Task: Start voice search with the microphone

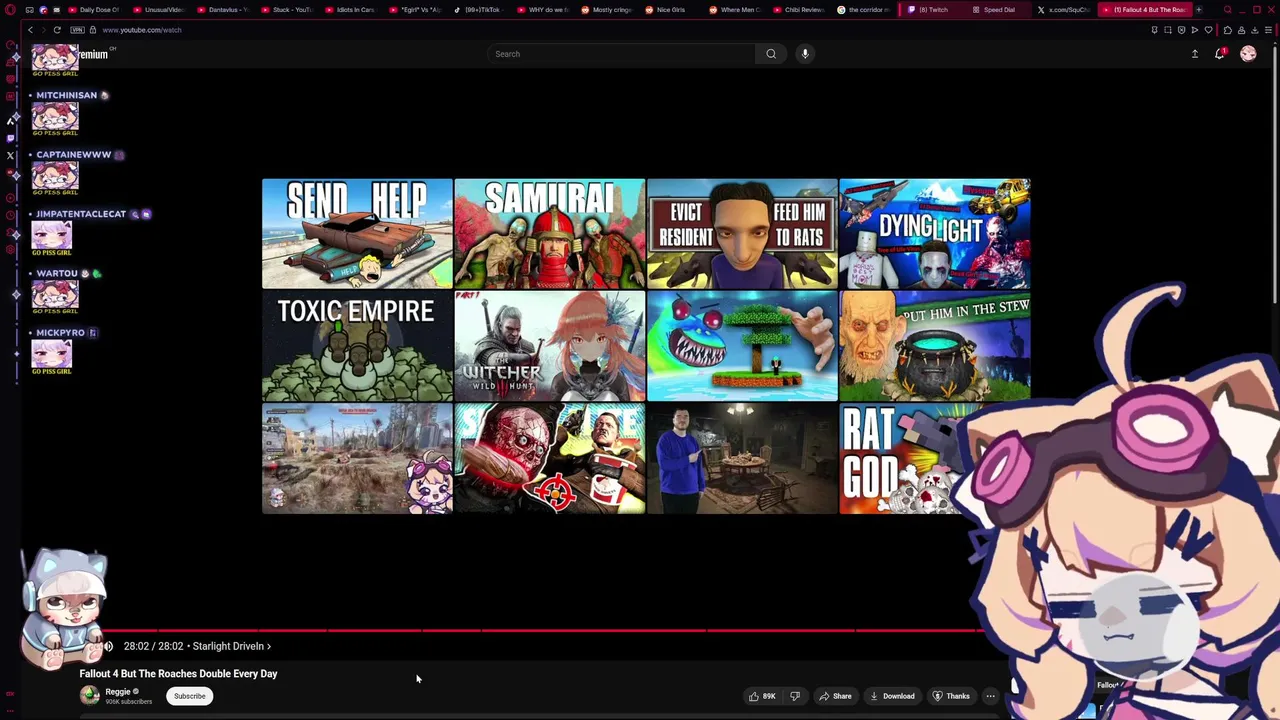Action: pos(805,54)
